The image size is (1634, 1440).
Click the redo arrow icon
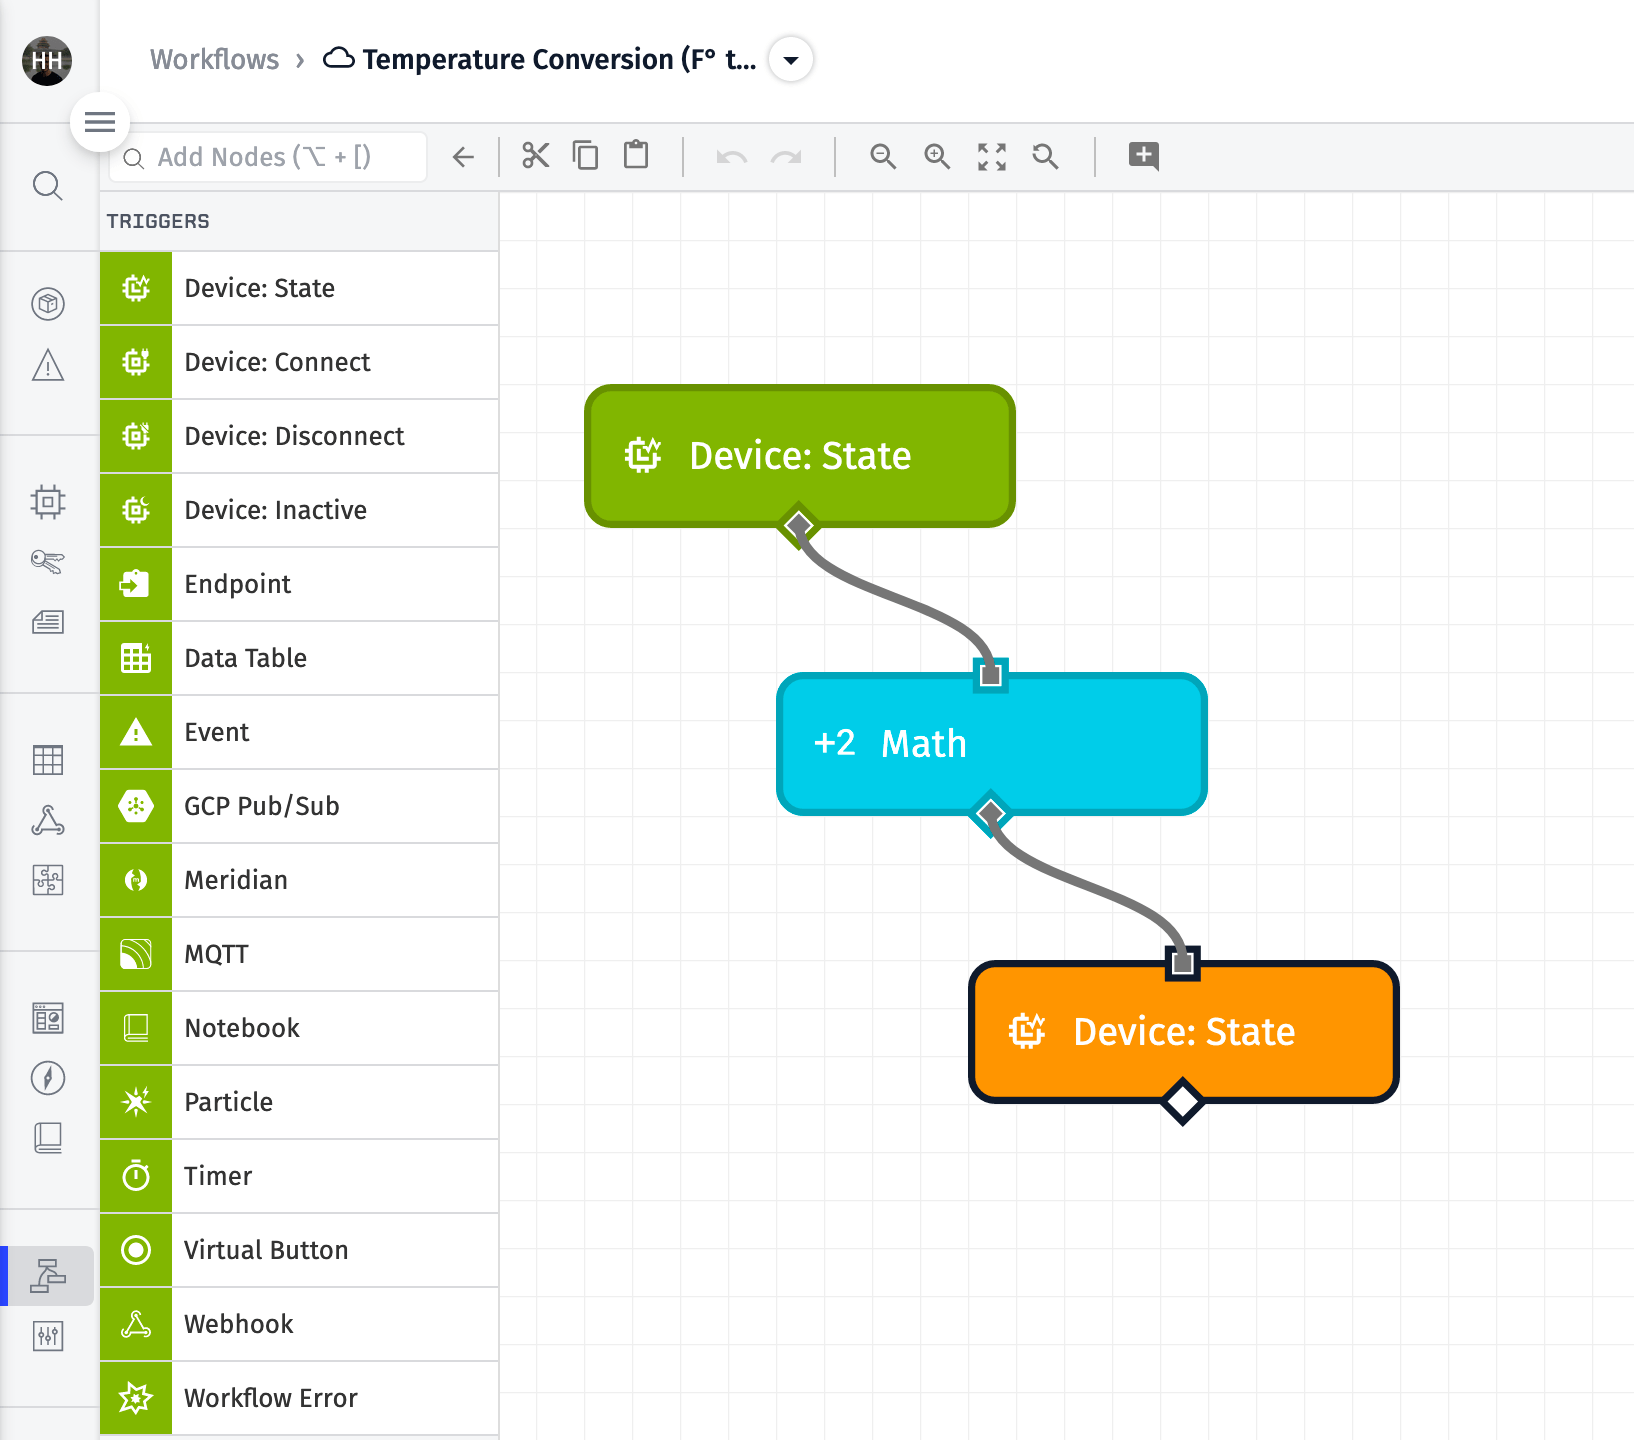pyautogui.click(x=786, y=157)
